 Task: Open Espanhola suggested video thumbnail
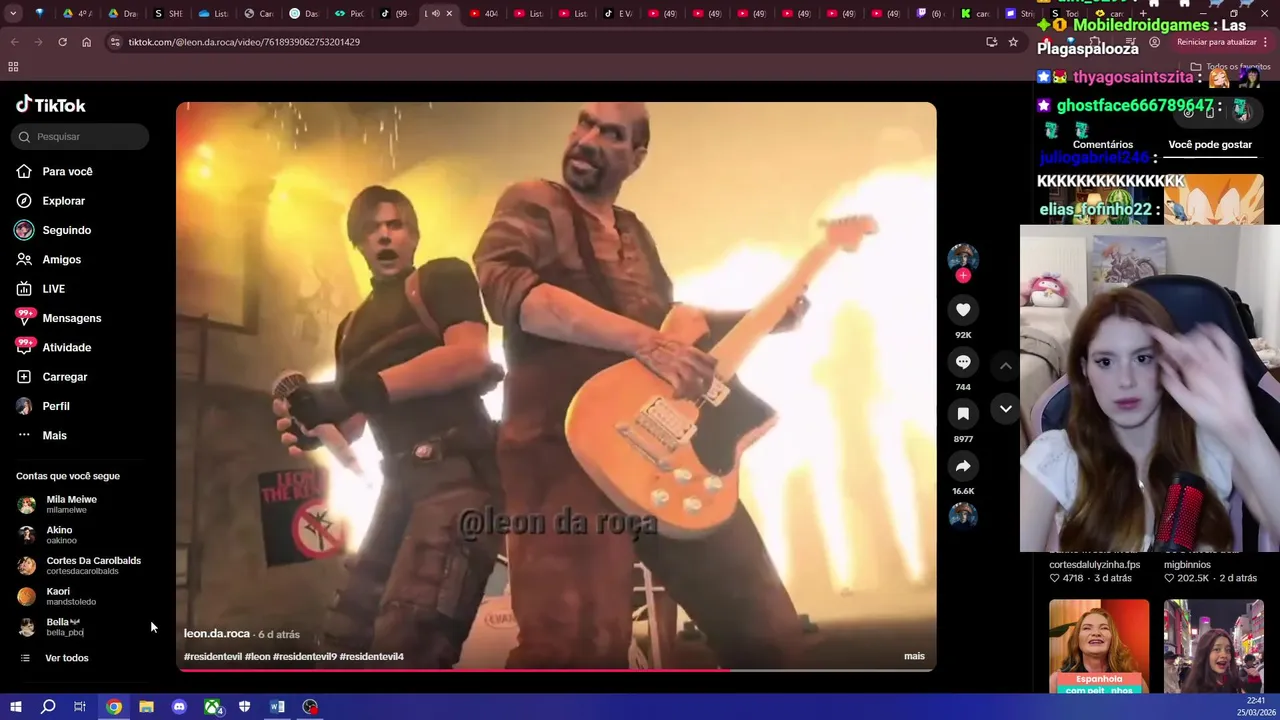coord(1099,646)
